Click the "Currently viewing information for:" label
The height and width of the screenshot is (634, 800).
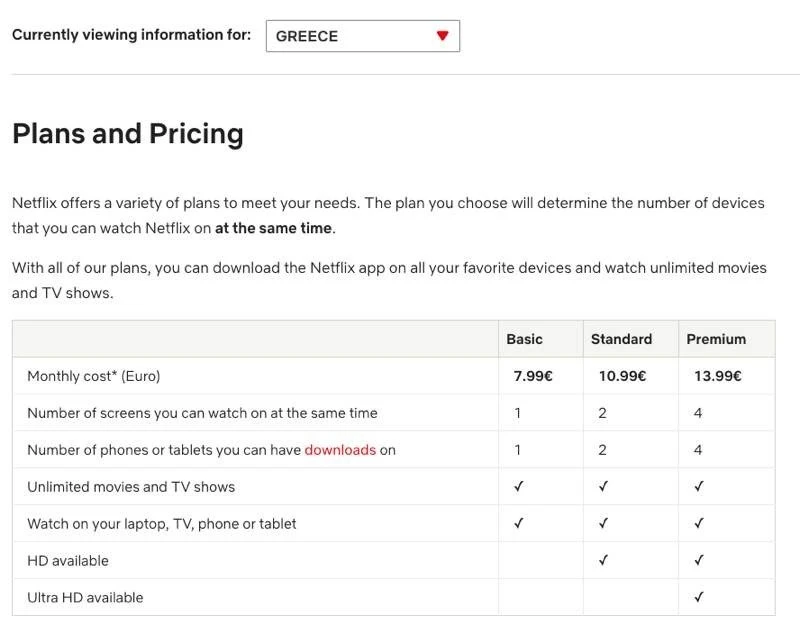(x=132, y=35)
